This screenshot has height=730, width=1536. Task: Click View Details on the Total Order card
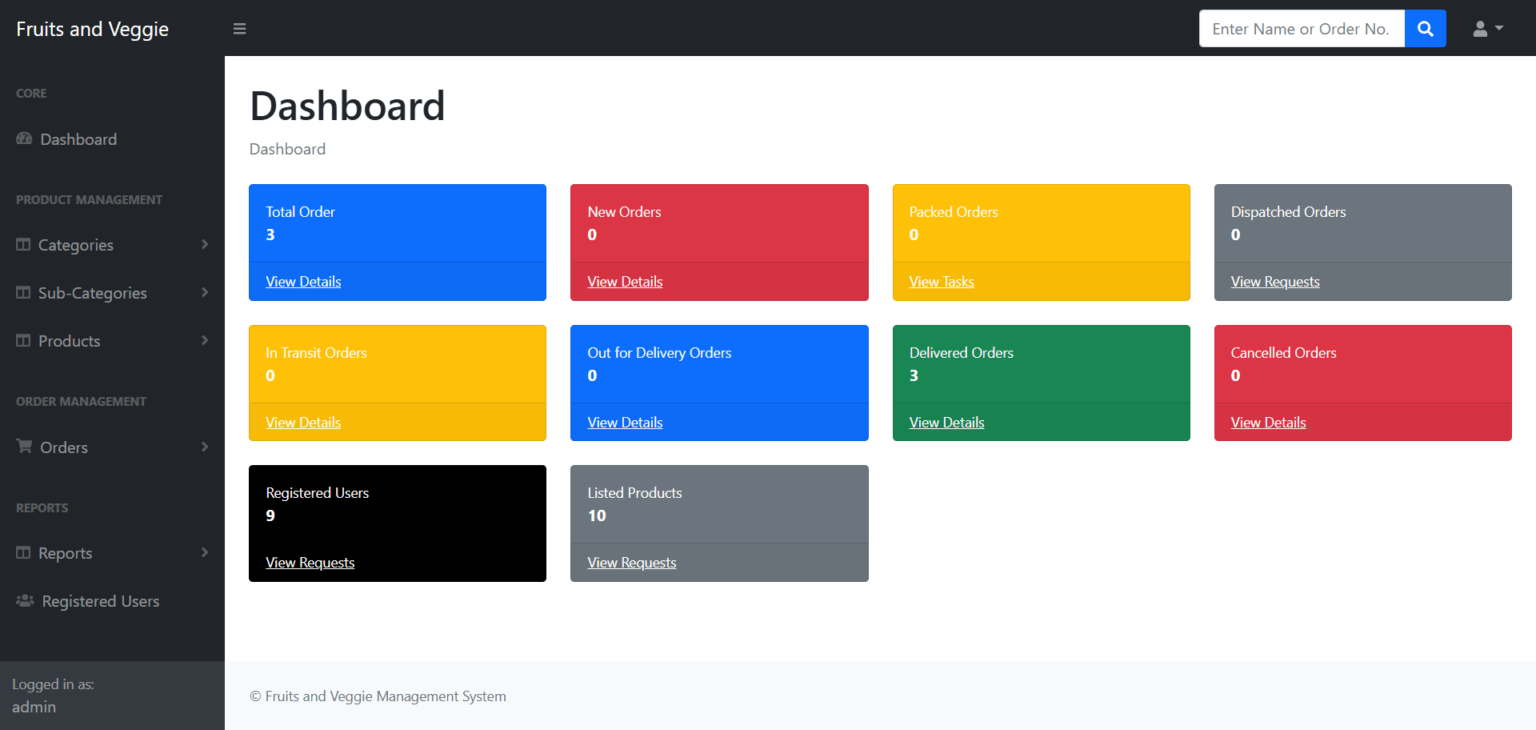(x=303, y=281)
